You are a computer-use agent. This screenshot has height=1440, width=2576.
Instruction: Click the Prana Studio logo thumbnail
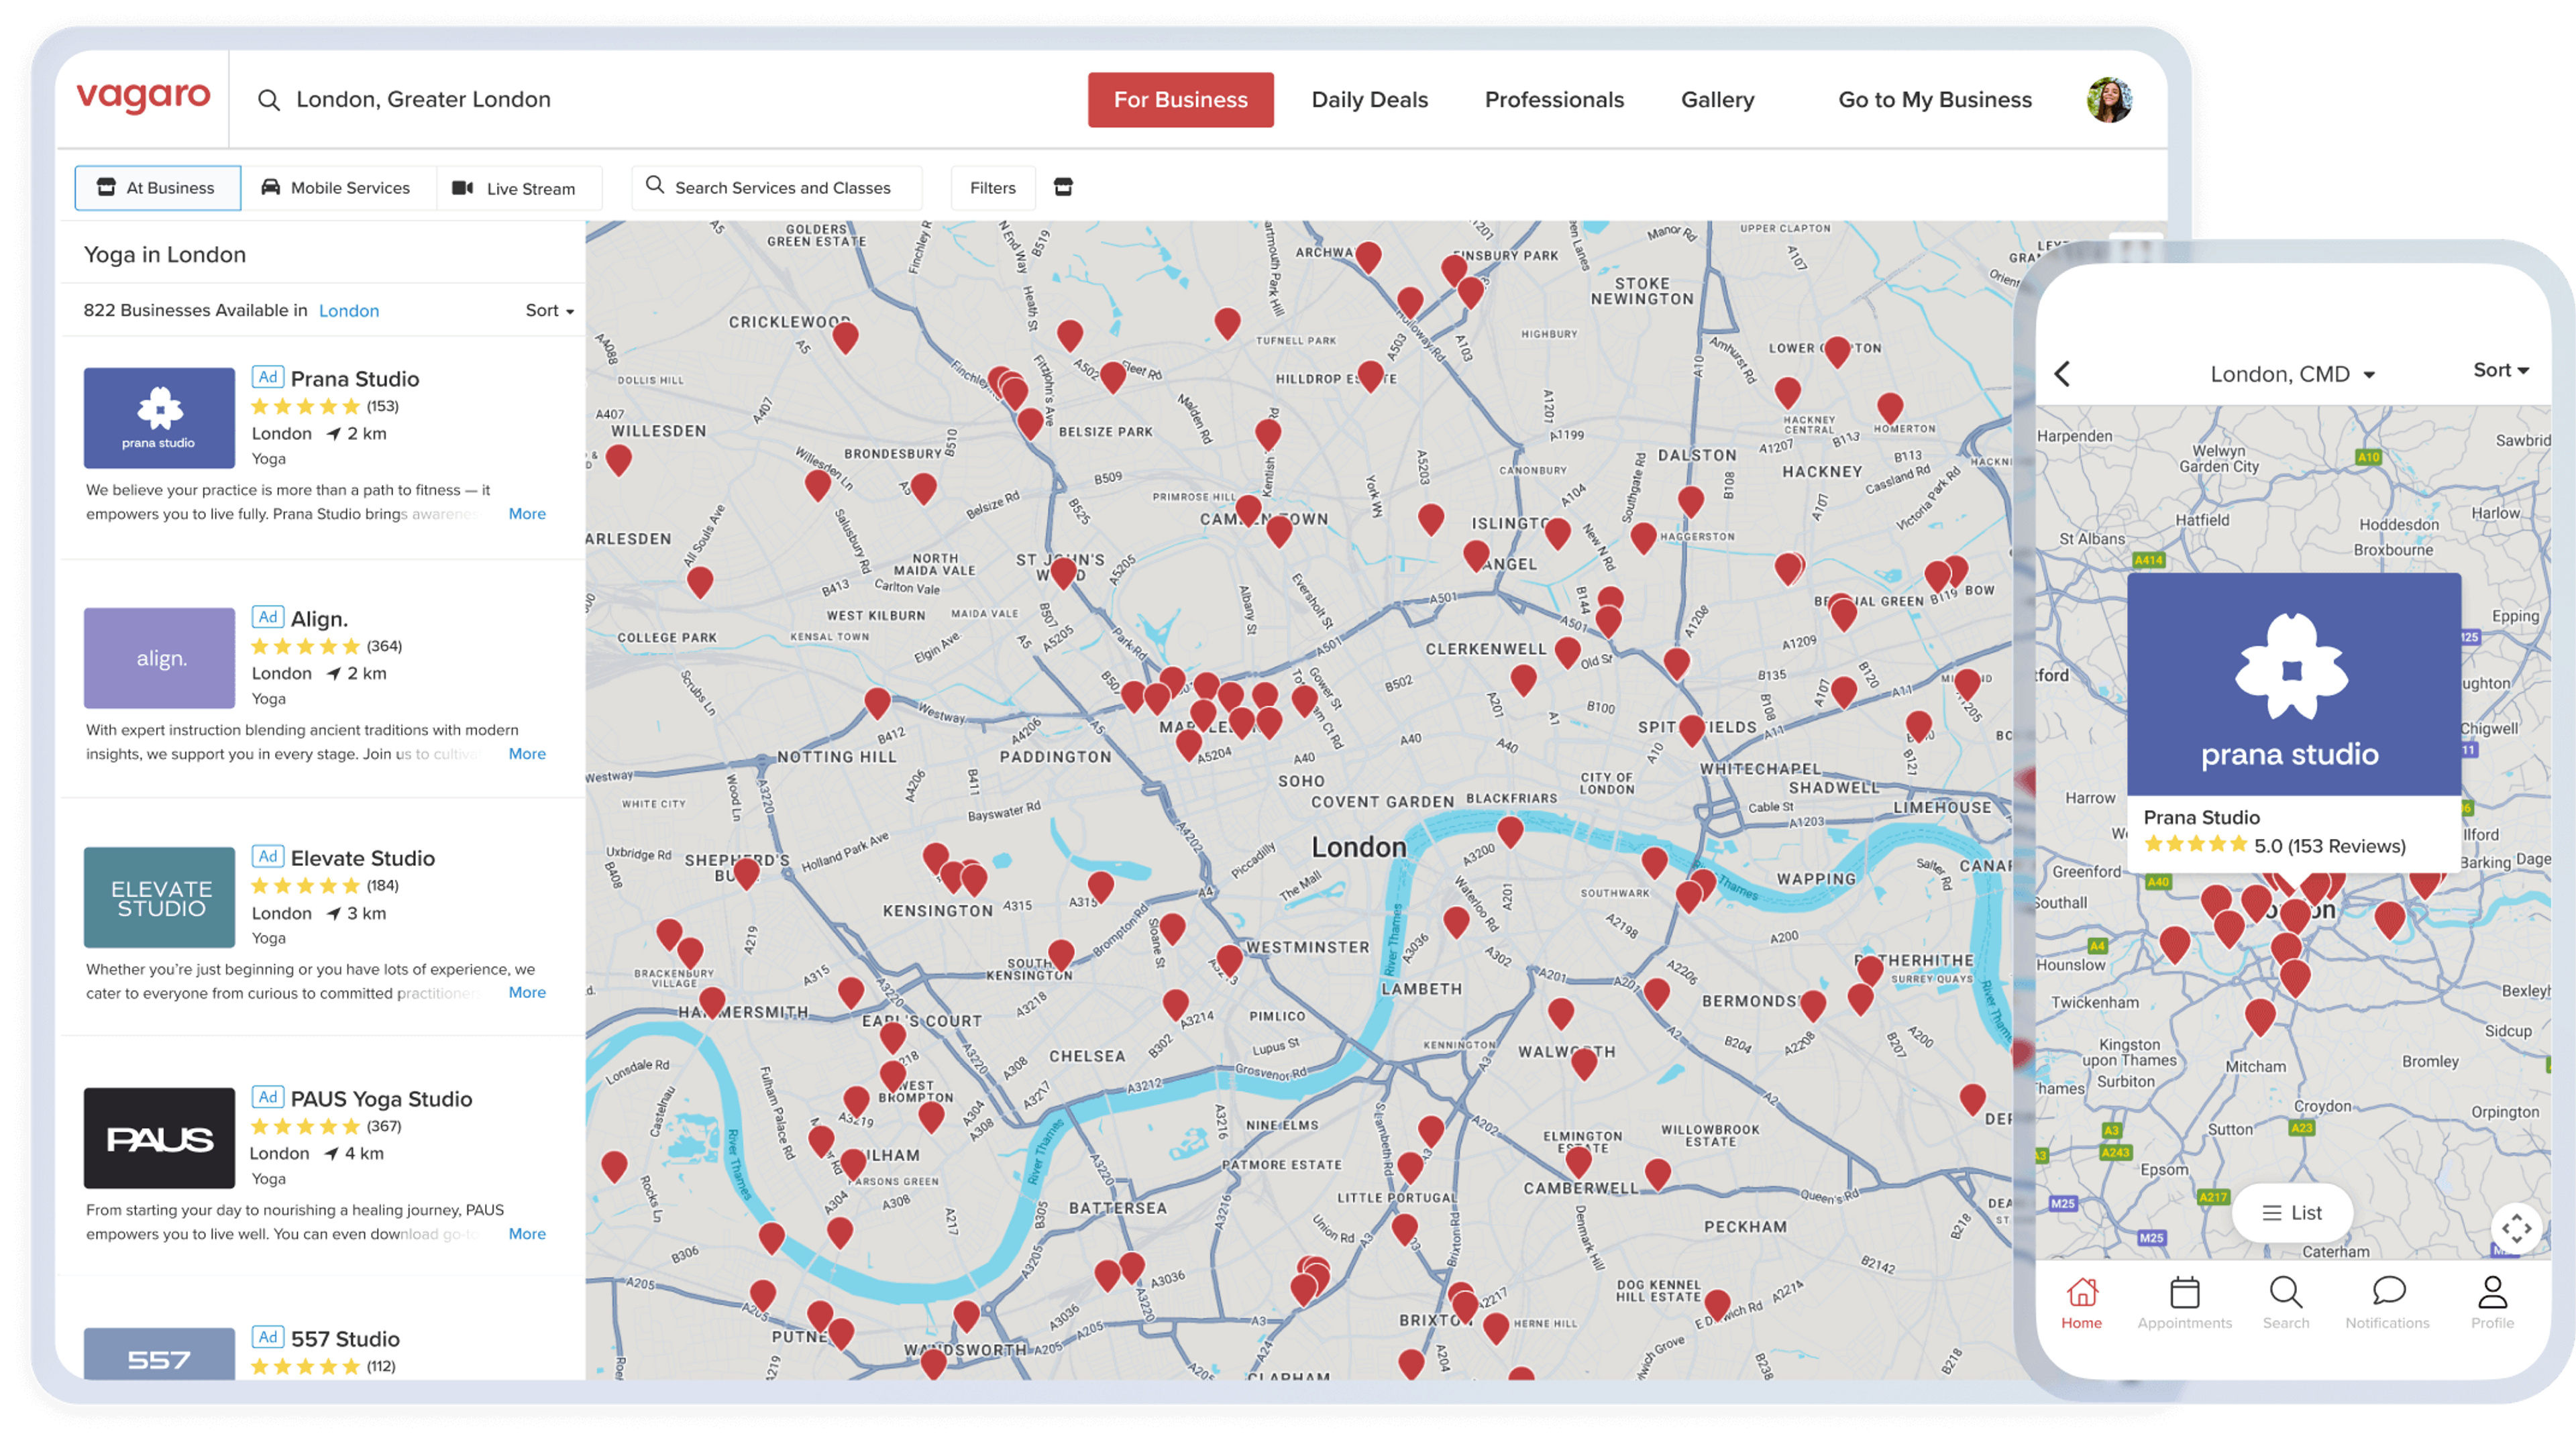(x=159, y=417)
